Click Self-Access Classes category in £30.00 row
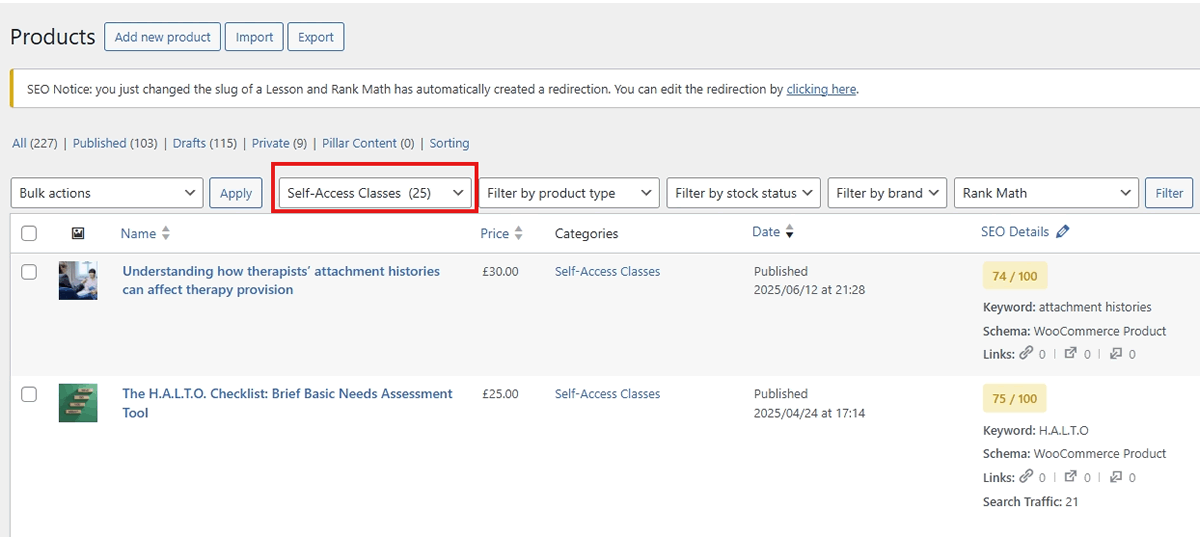The image size is (1200, 537). (607, 271)
